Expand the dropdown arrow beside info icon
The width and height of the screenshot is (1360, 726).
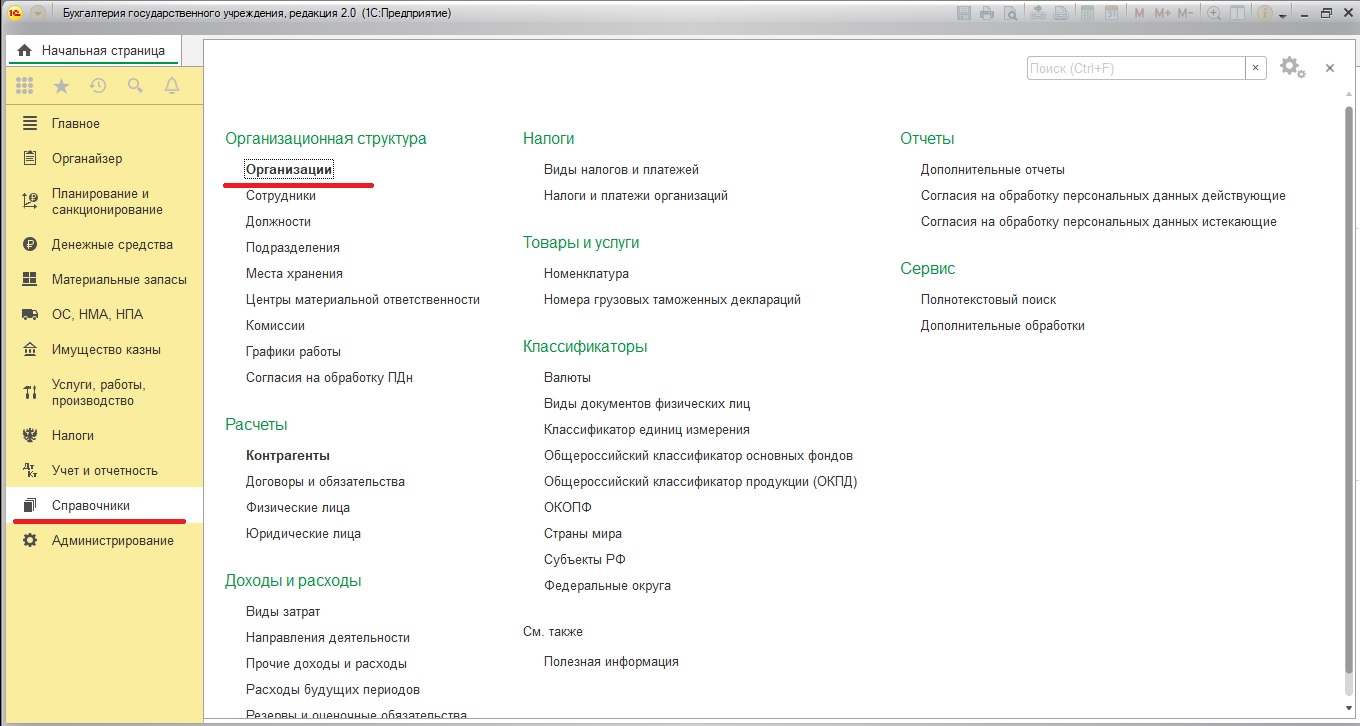[1283, 15]
